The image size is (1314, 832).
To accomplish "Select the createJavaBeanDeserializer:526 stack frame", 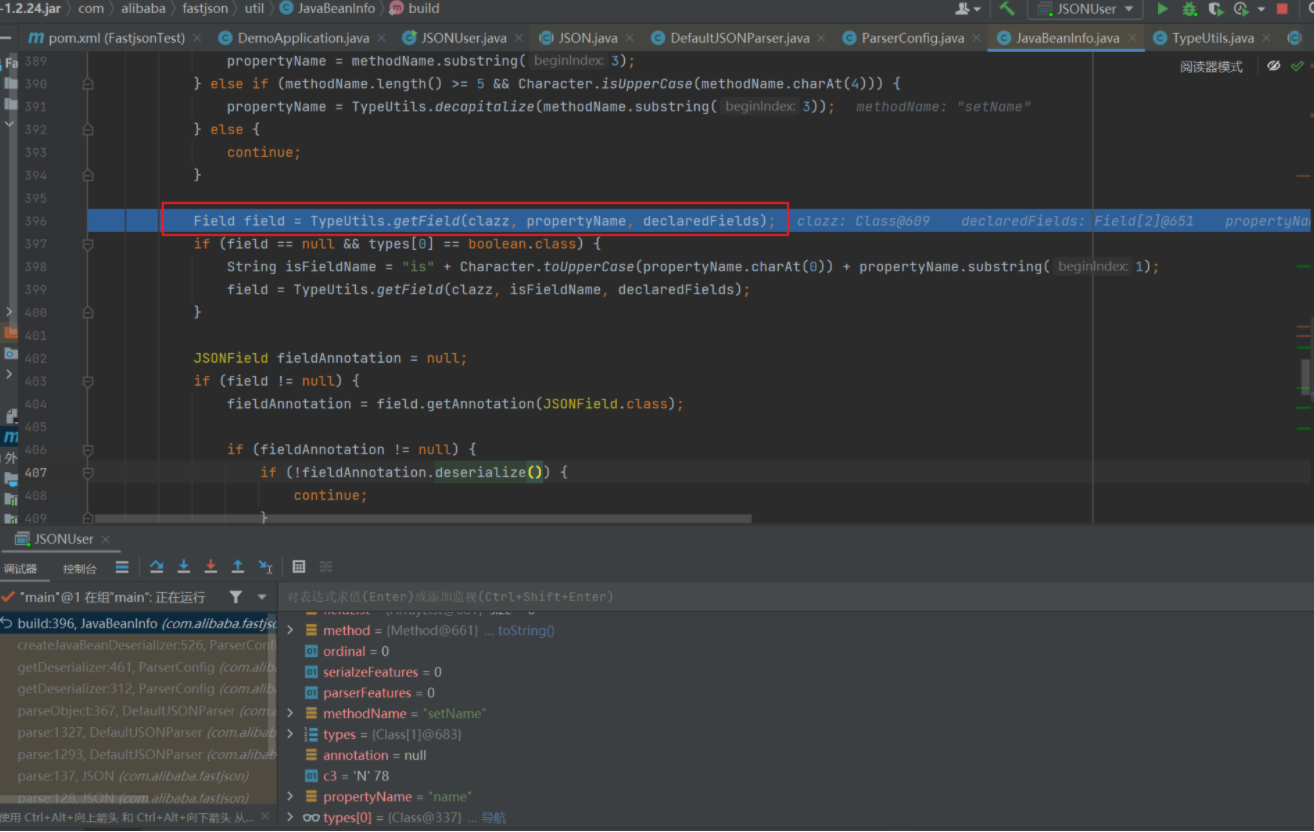I will point(139,645).
